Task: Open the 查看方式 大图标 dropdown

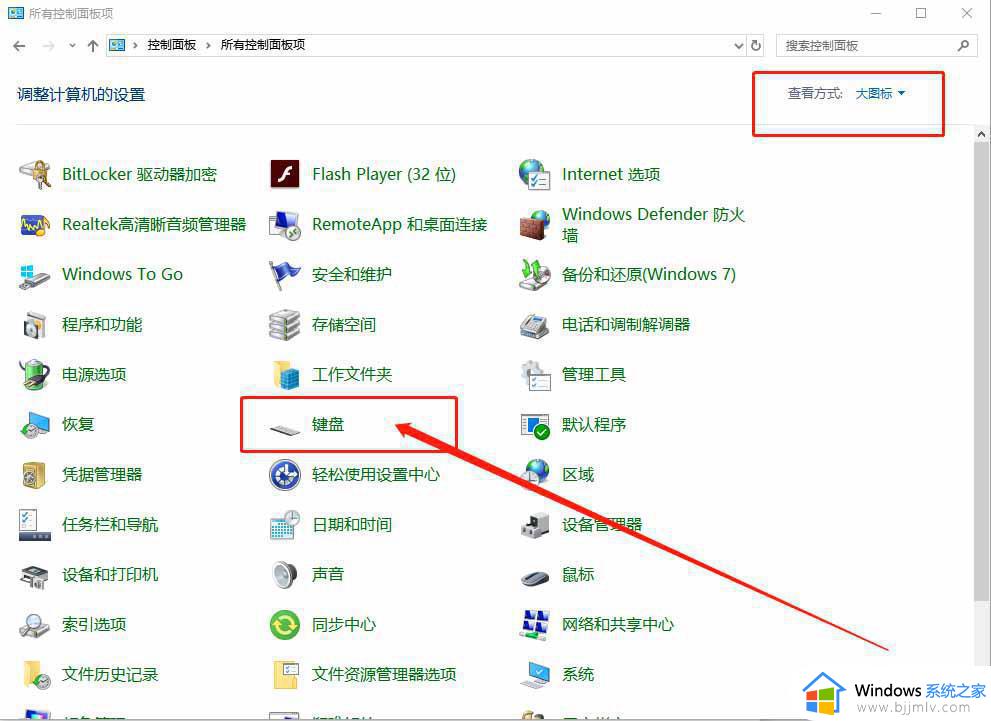Action: (880, 94)
